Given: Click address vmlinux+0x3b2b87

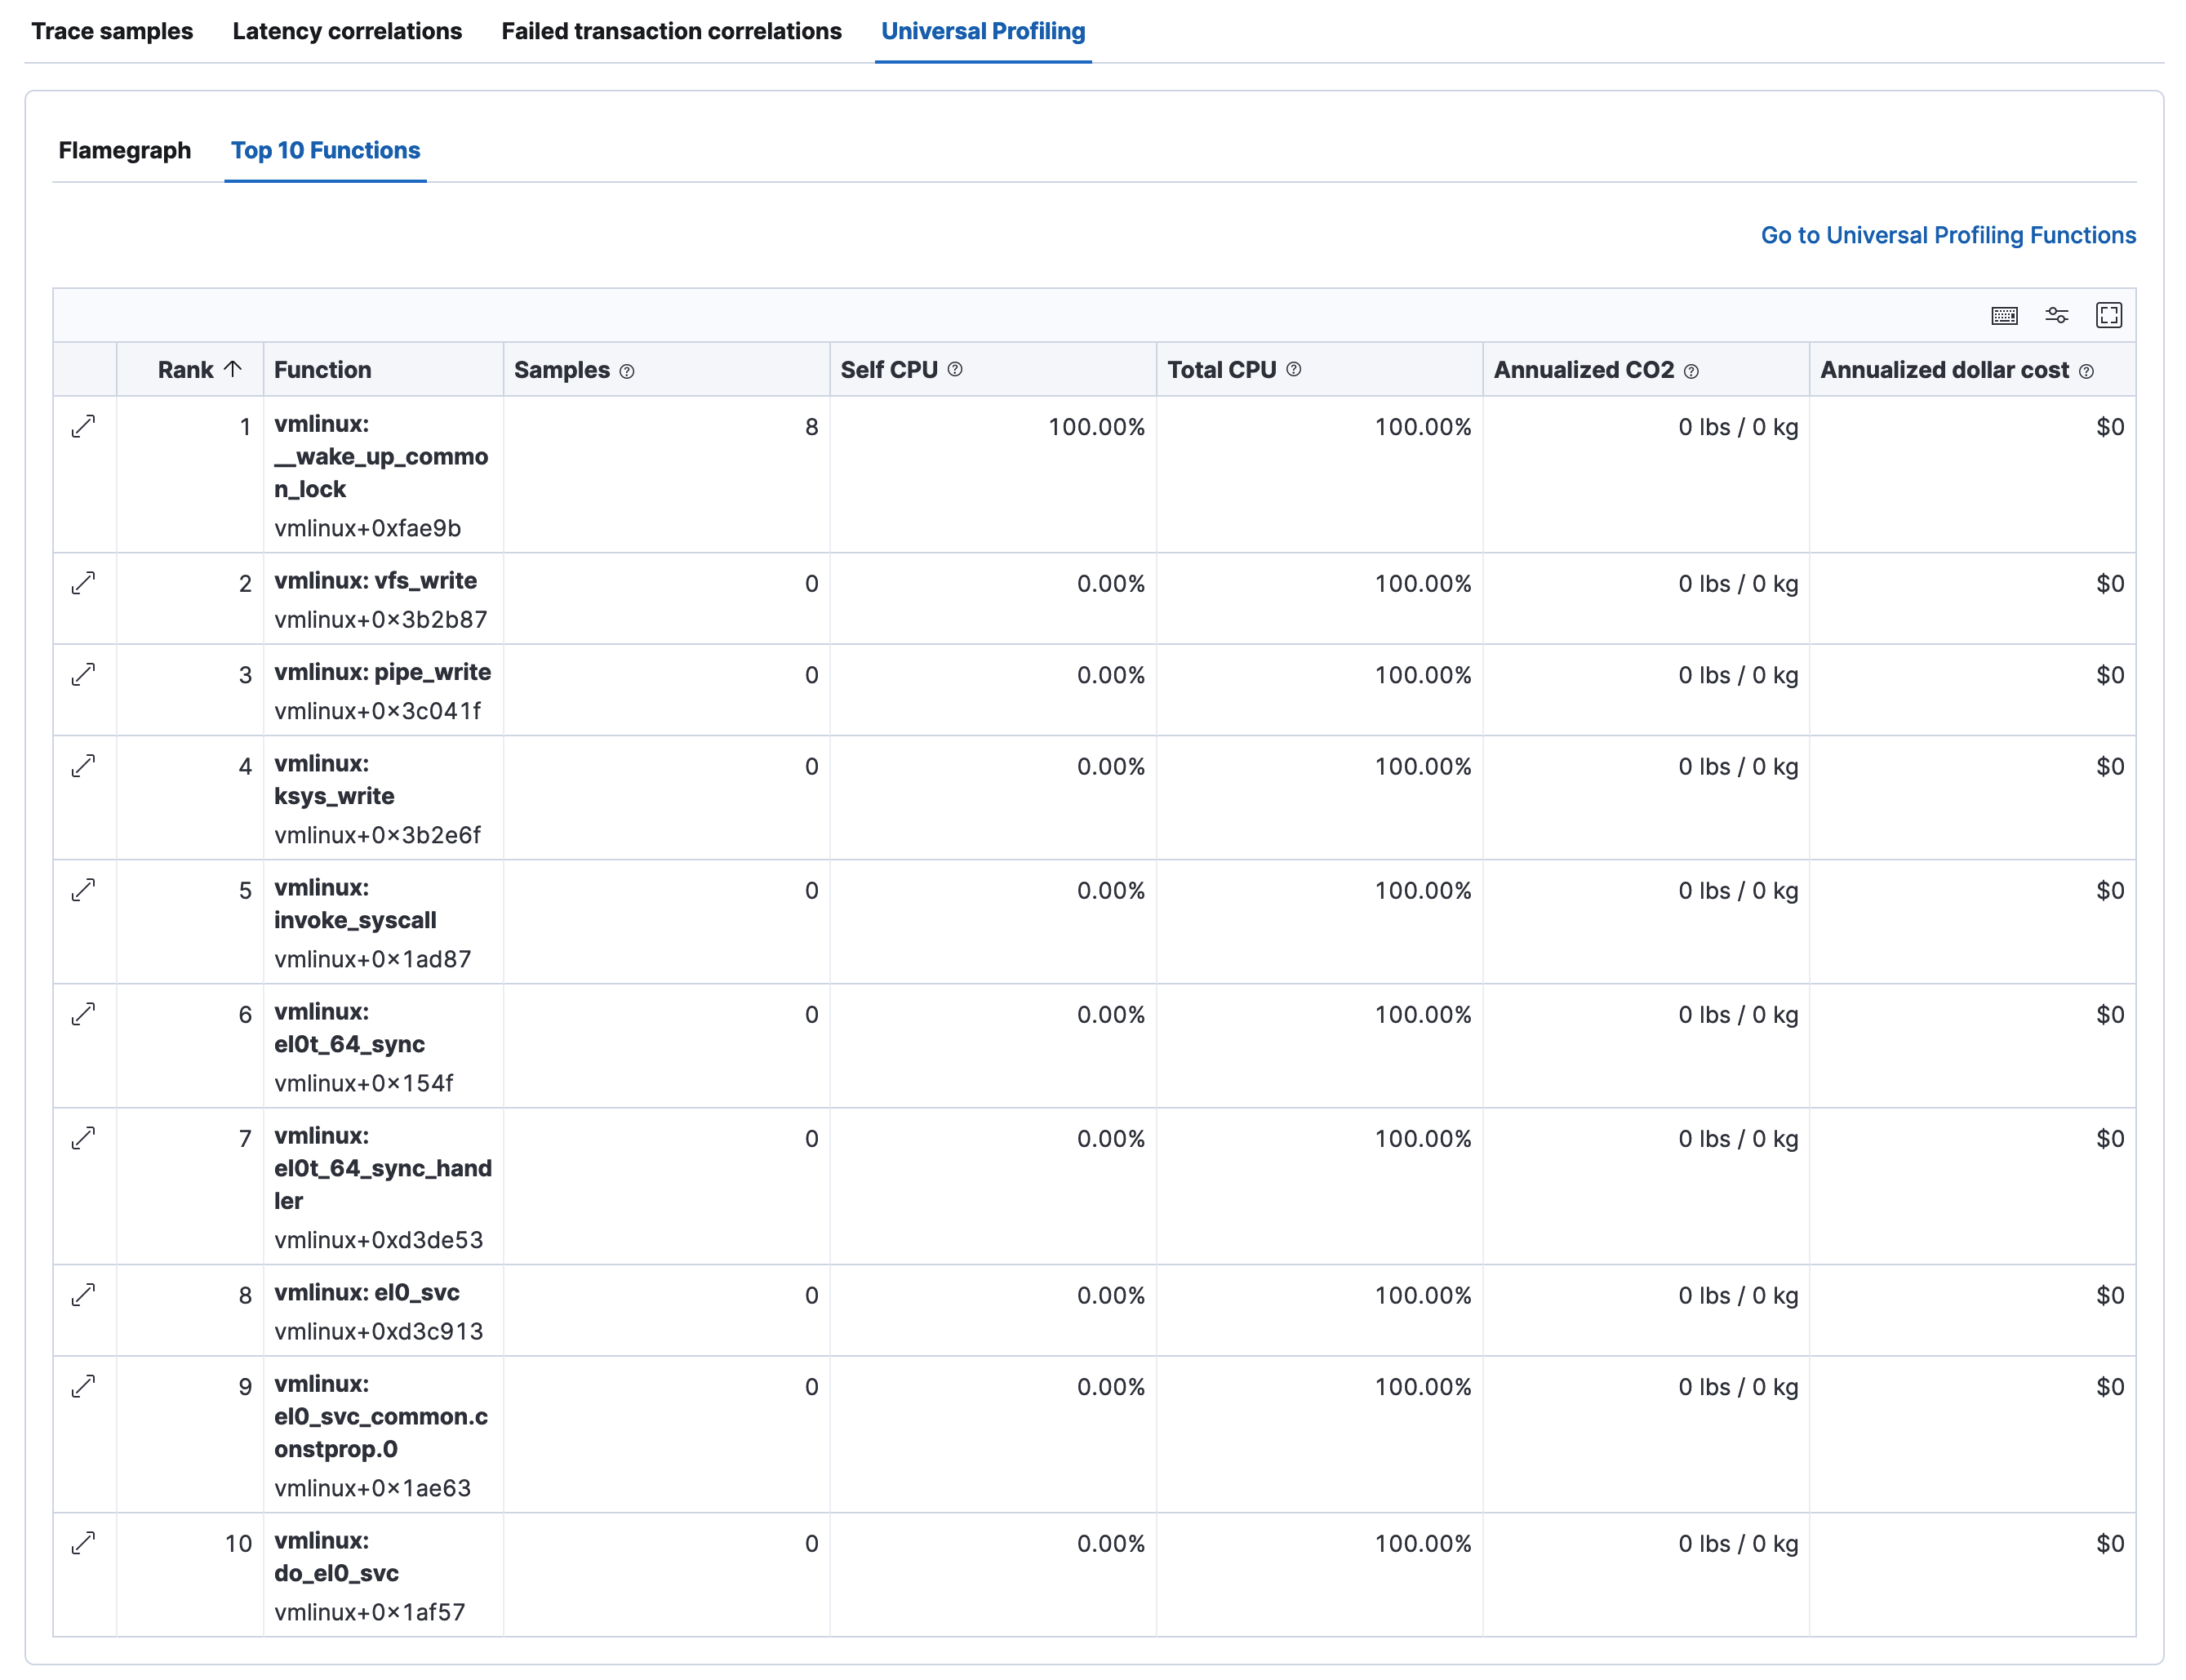Looking at the screenshot, I should (381, 620).
